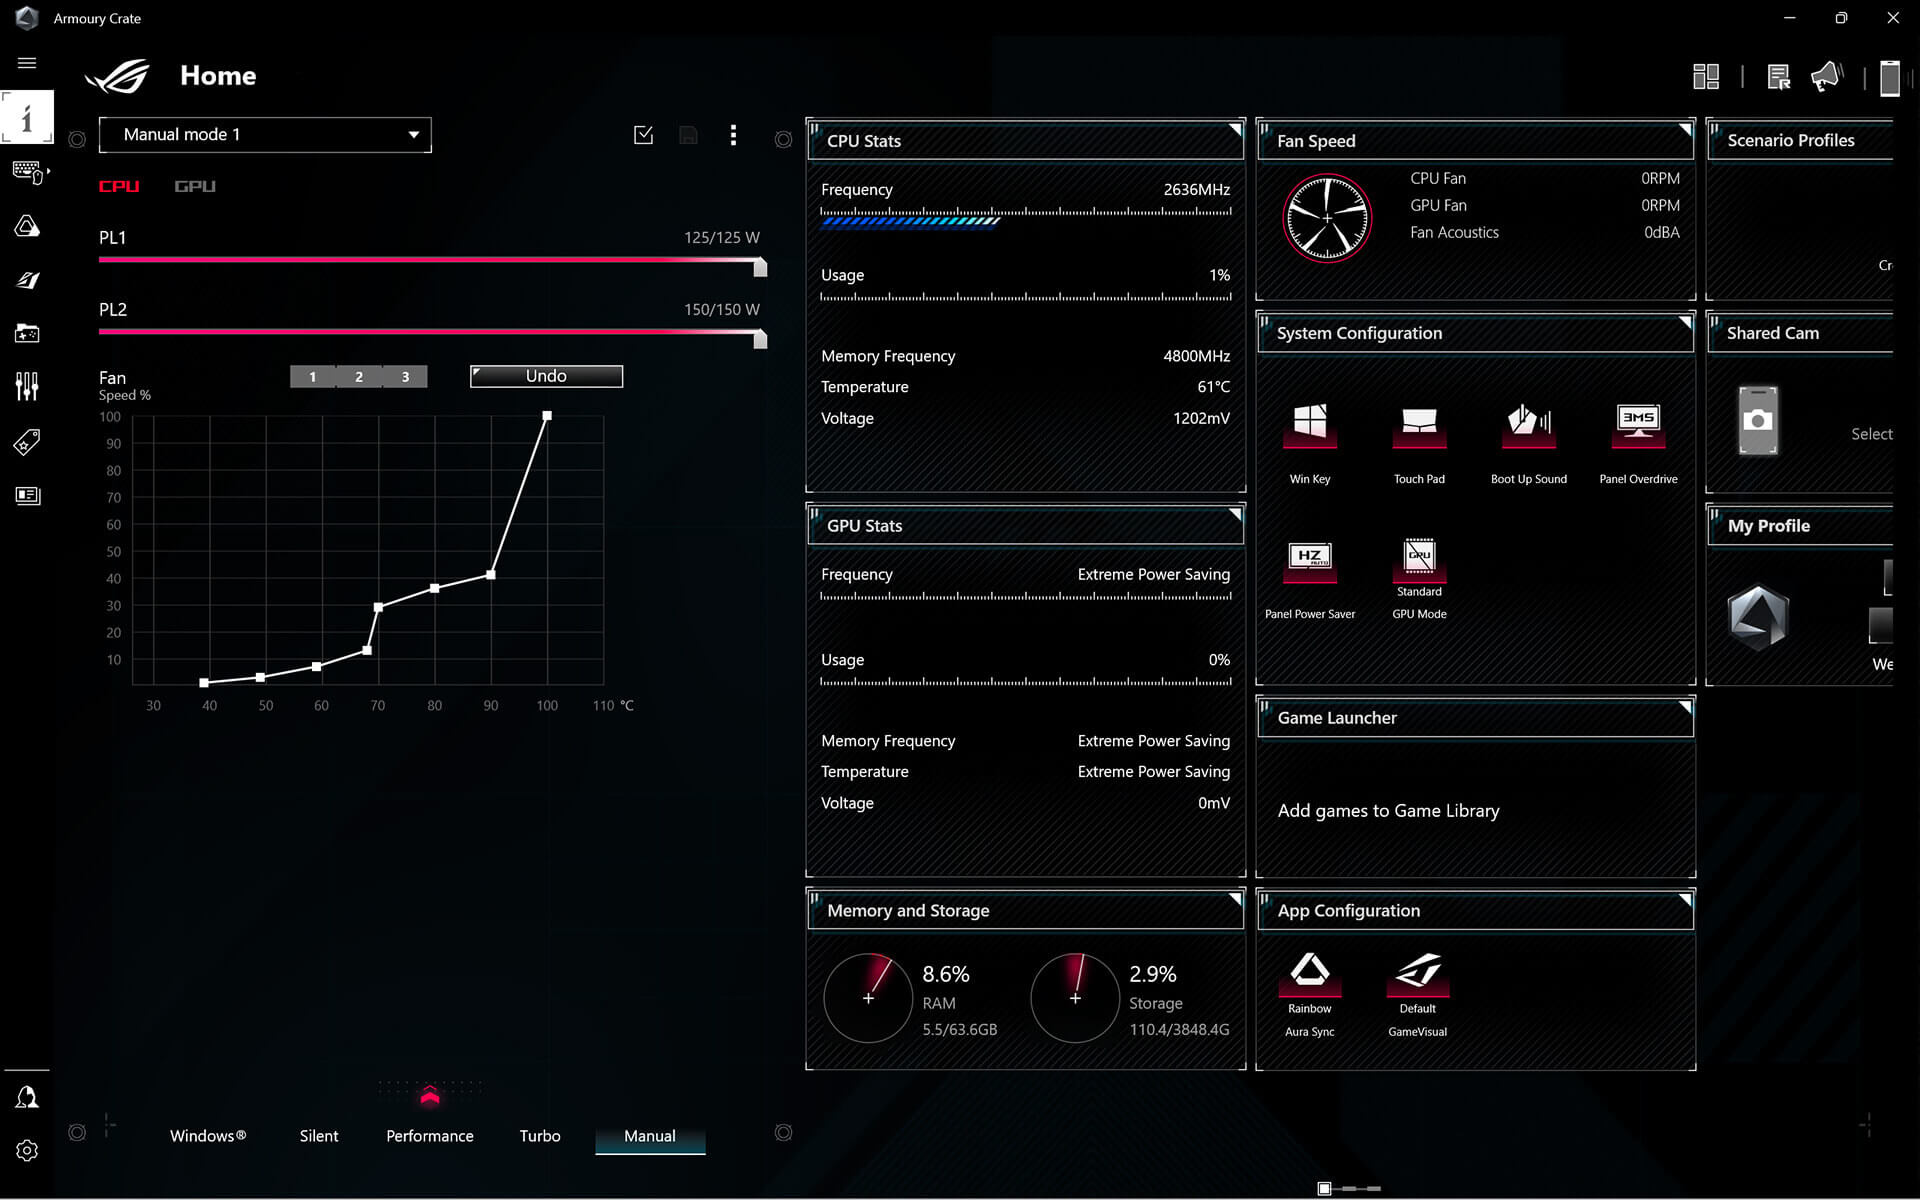This screenshot has width=1920, height=1200.
Task: Click Add games to Game Library button
Action: (1389, 810)
